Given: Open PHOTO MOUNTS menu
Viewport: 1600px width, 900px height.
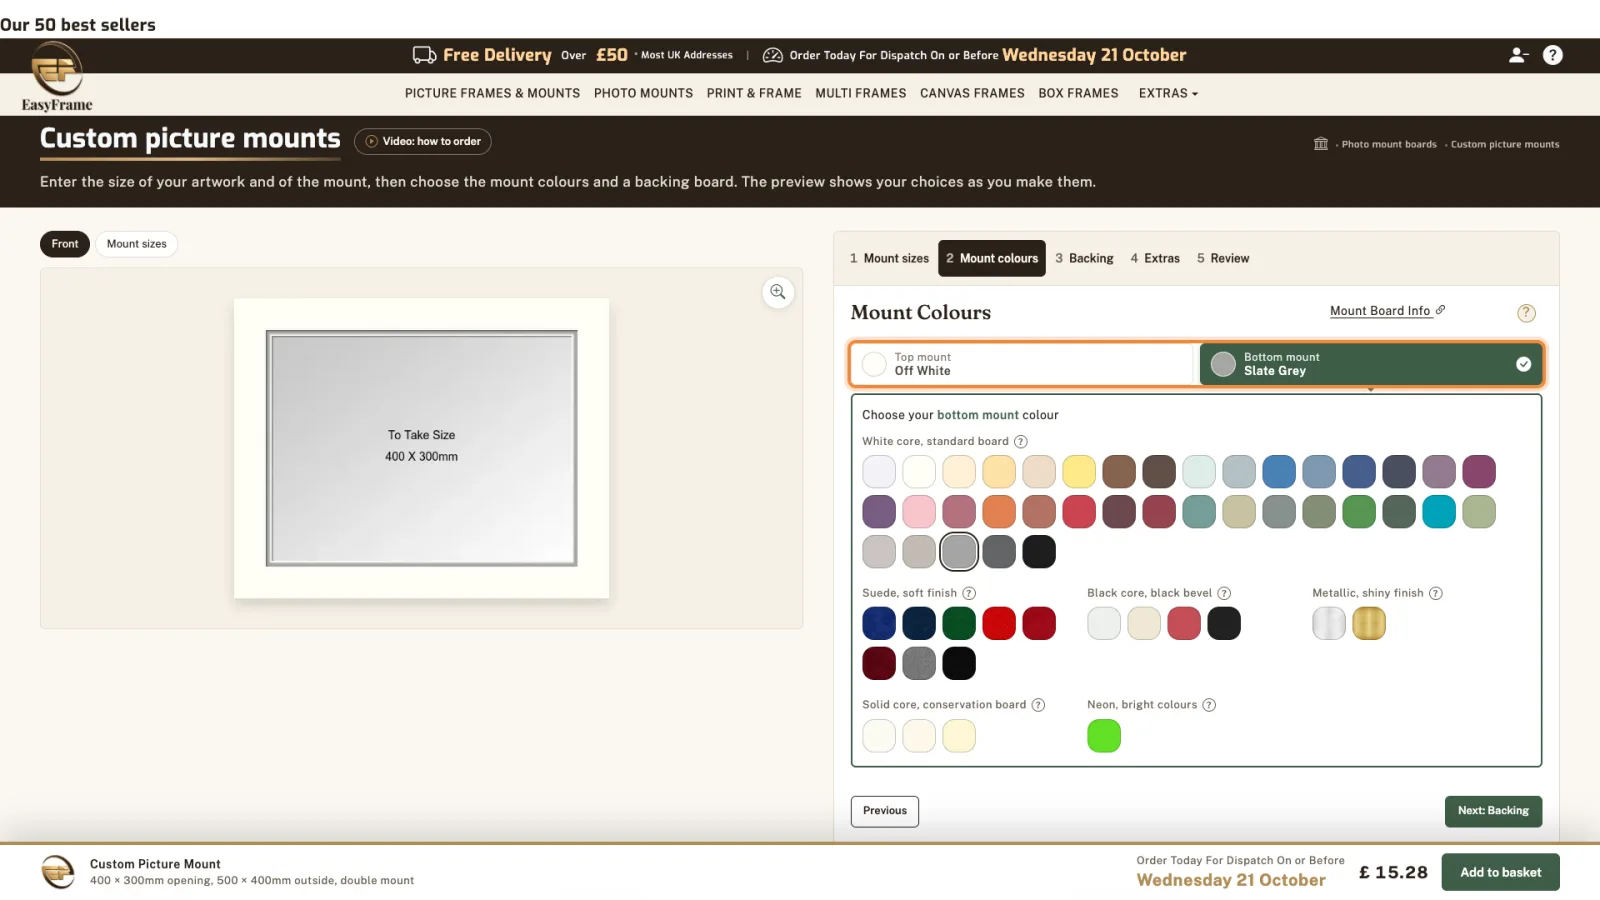Looking at the screenshot, I should click(x=643, y=93).
